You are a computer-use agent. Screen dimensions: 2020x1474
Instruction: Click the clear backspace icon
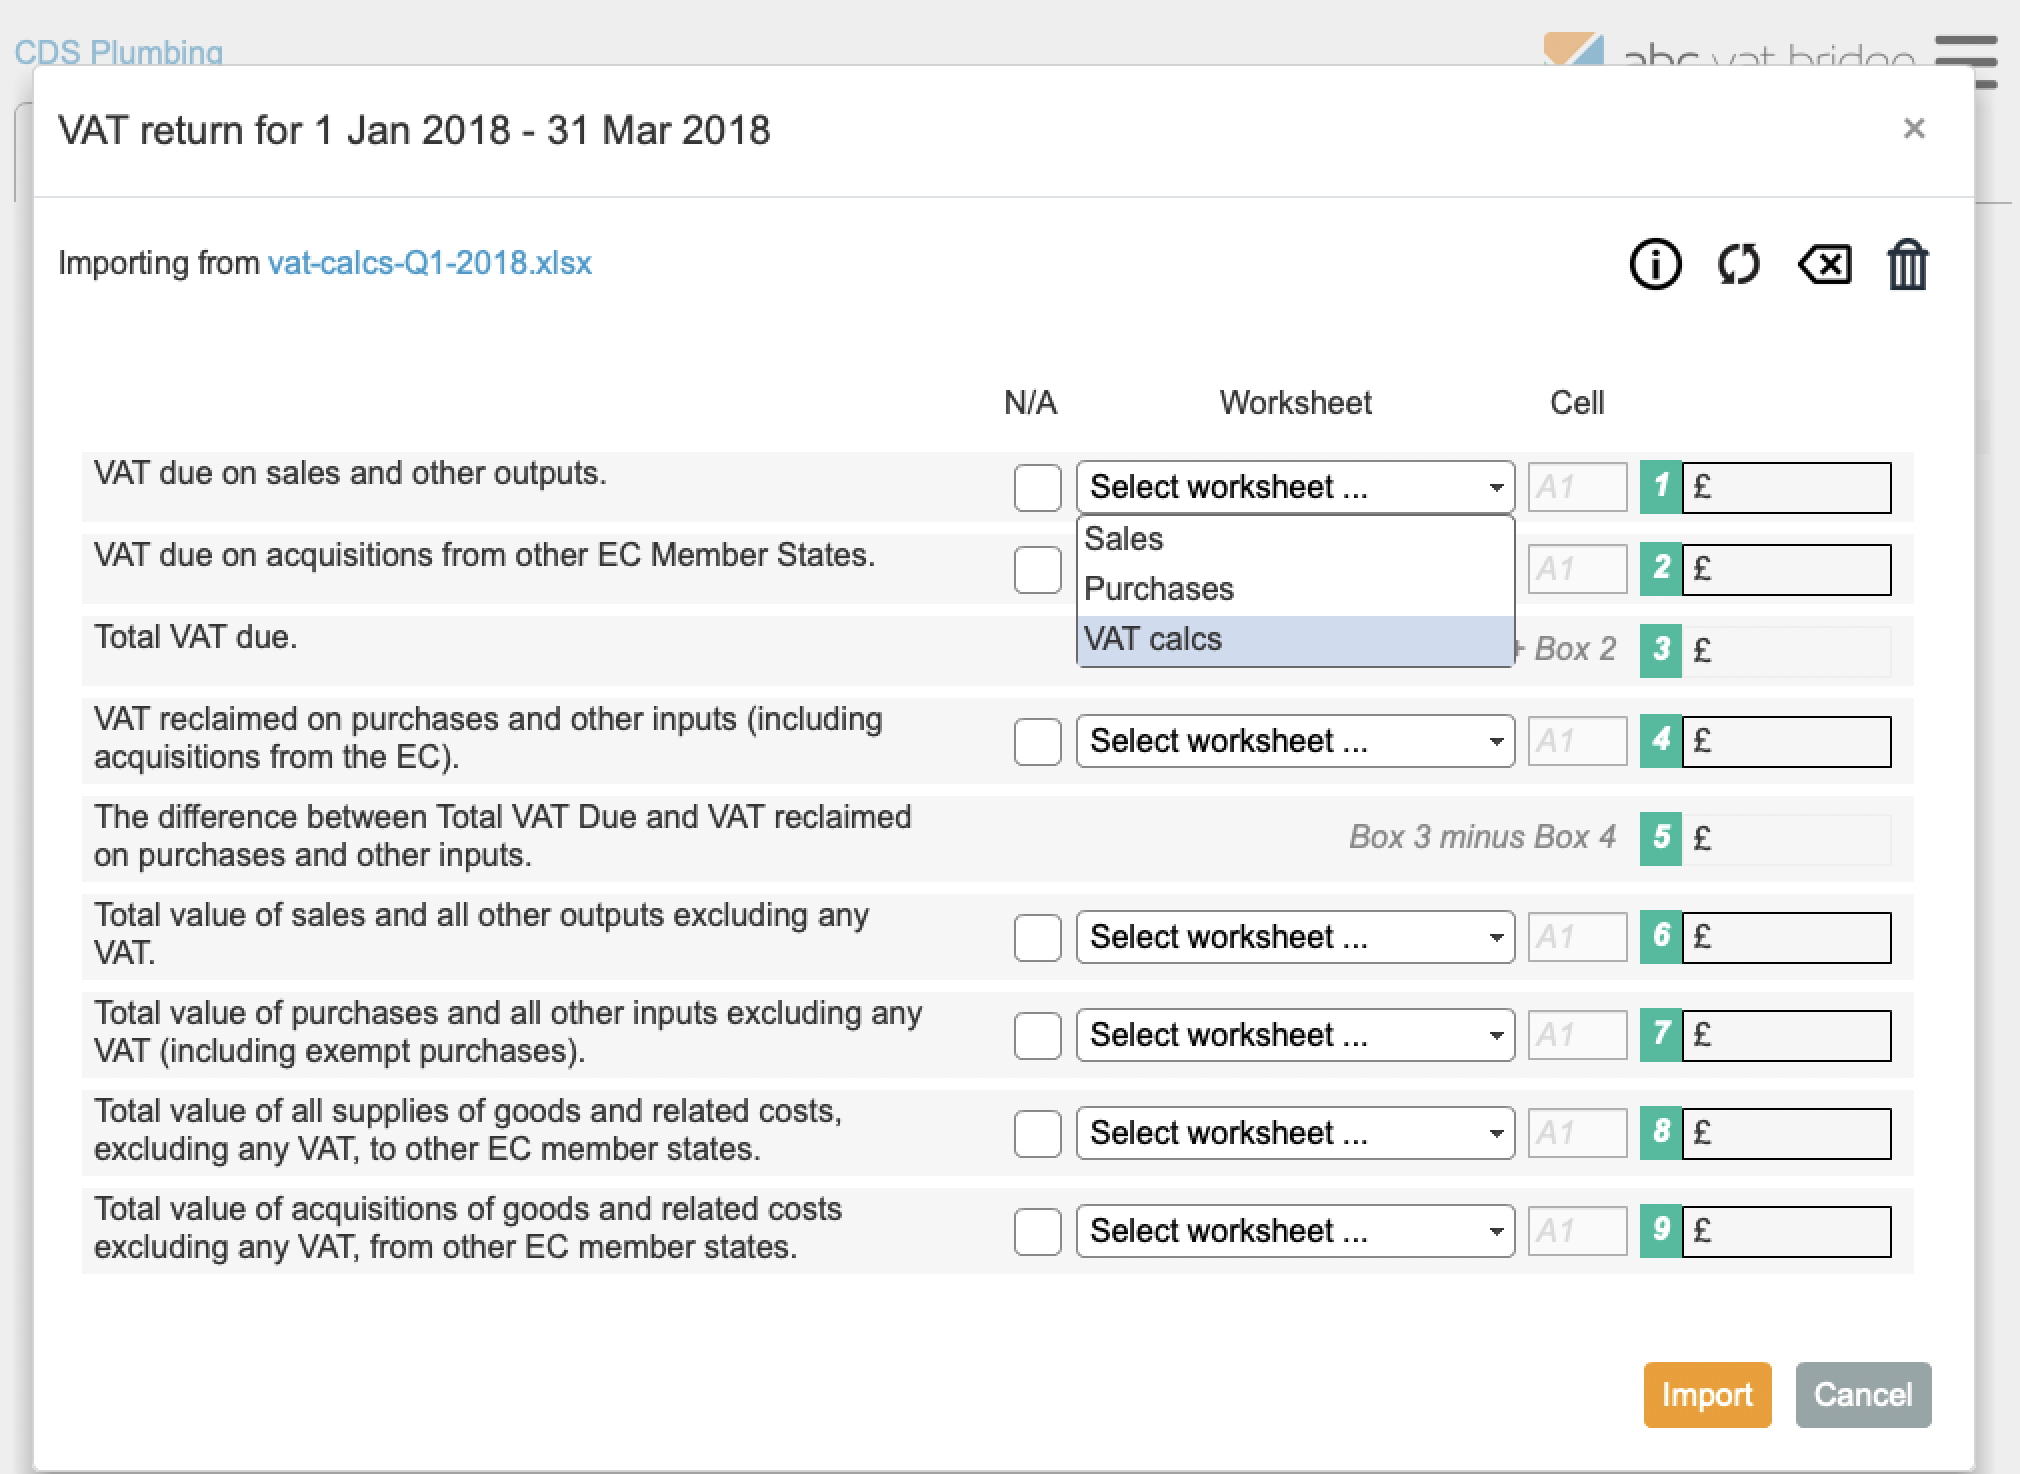1825,265
